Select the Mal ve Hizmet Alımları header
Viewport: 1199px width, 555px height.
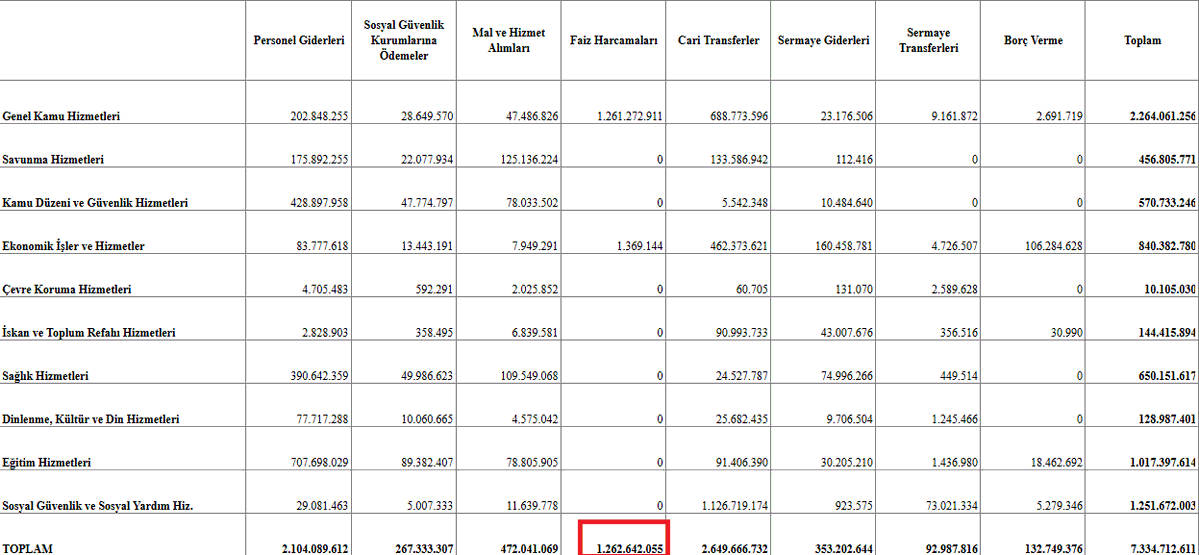tap(509, 41)
